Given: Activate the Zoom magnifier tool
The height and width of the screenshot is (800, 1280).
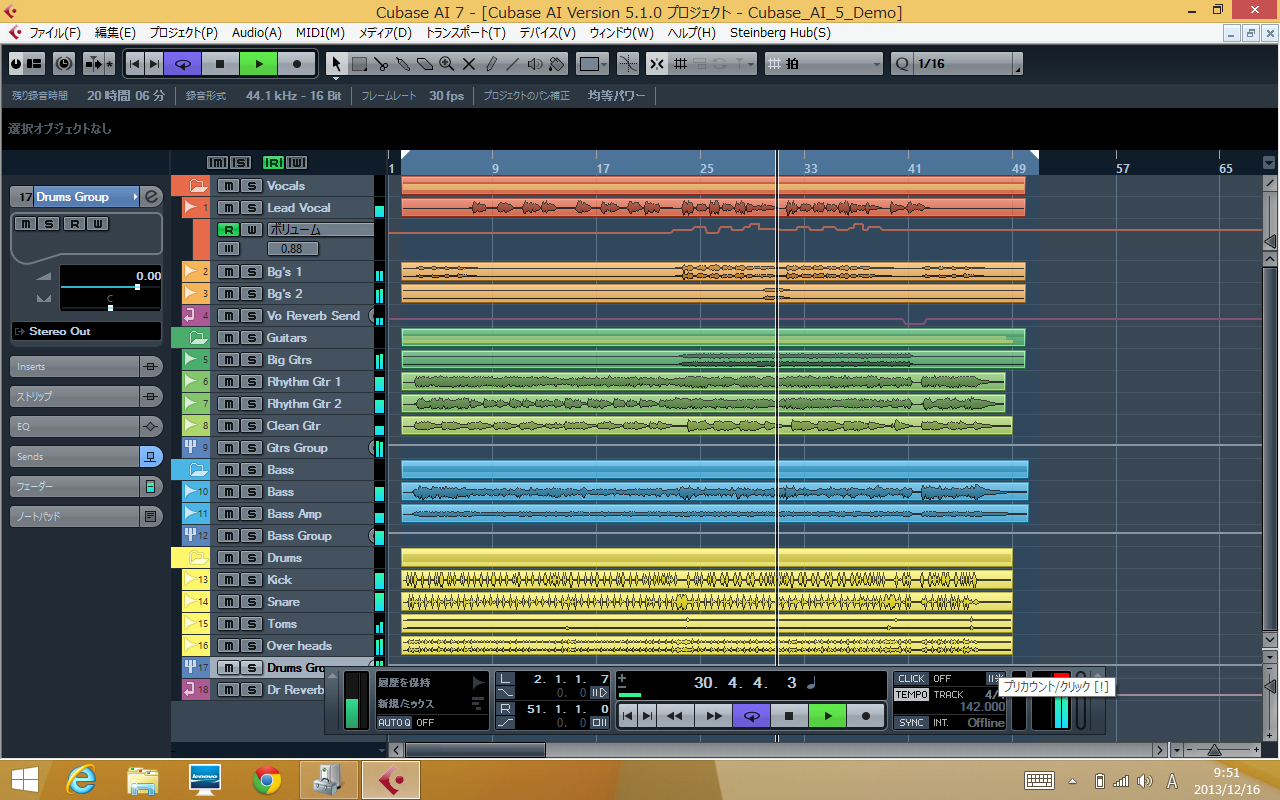Looking at the screenshot, I should 447,64.
